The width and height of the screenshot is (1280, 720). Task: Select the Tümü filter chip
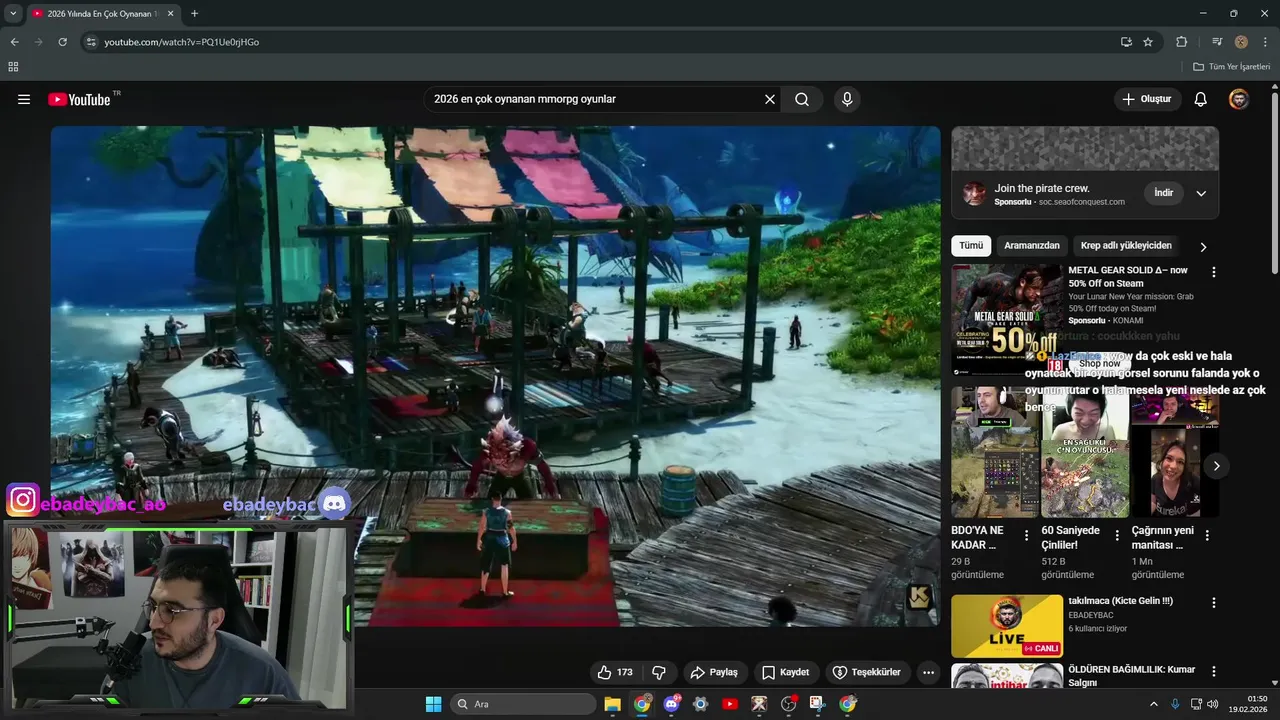971,246
